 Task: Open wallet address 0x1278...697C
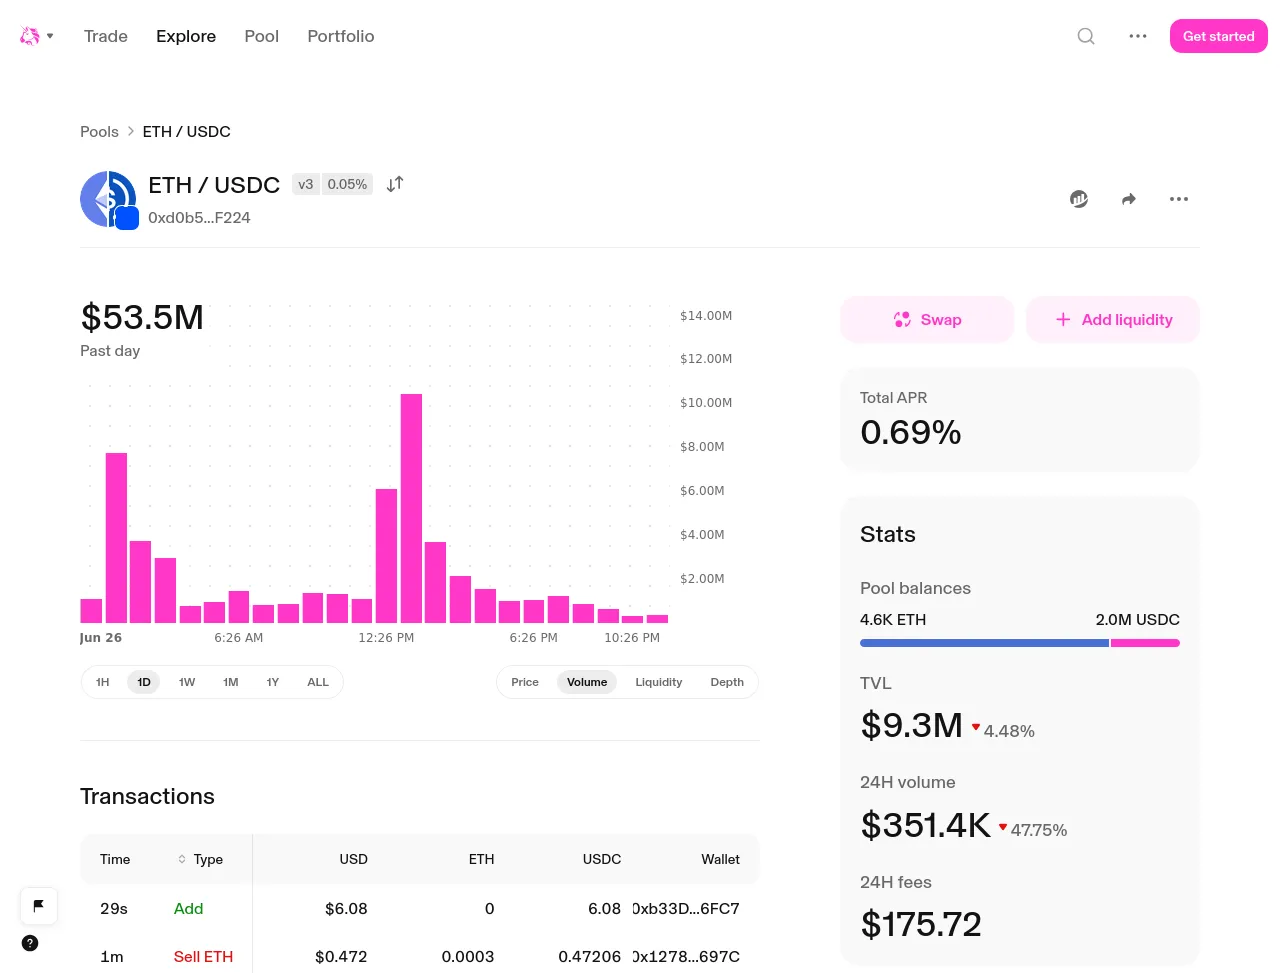point(686,957)
